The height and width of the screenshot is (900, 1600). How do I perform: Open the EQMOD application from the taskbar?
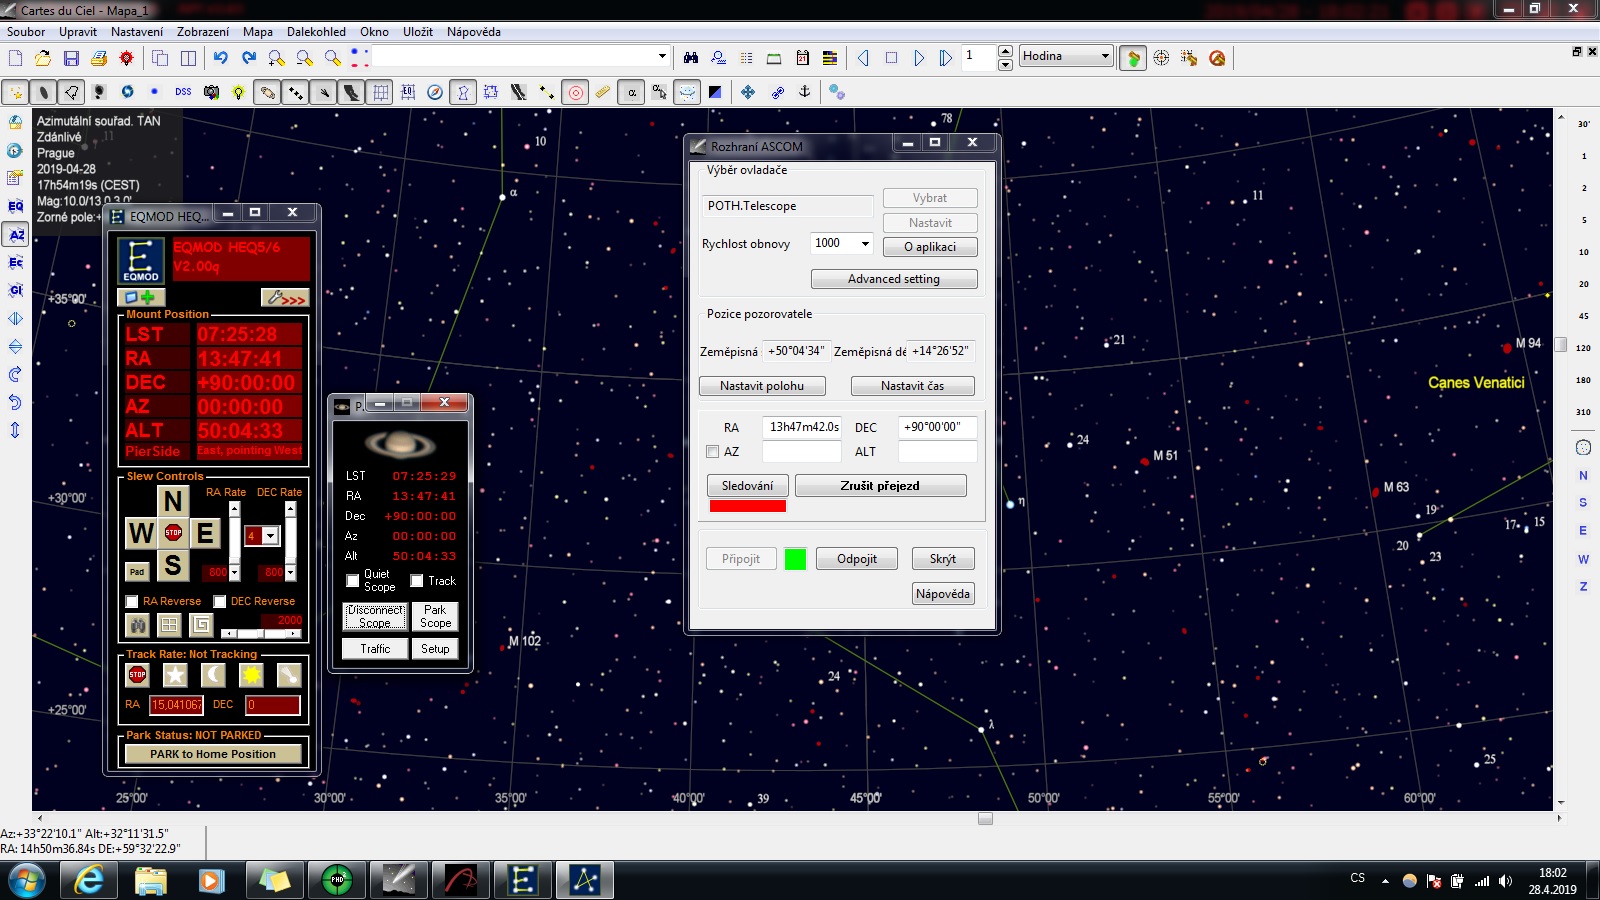[522, 880]
